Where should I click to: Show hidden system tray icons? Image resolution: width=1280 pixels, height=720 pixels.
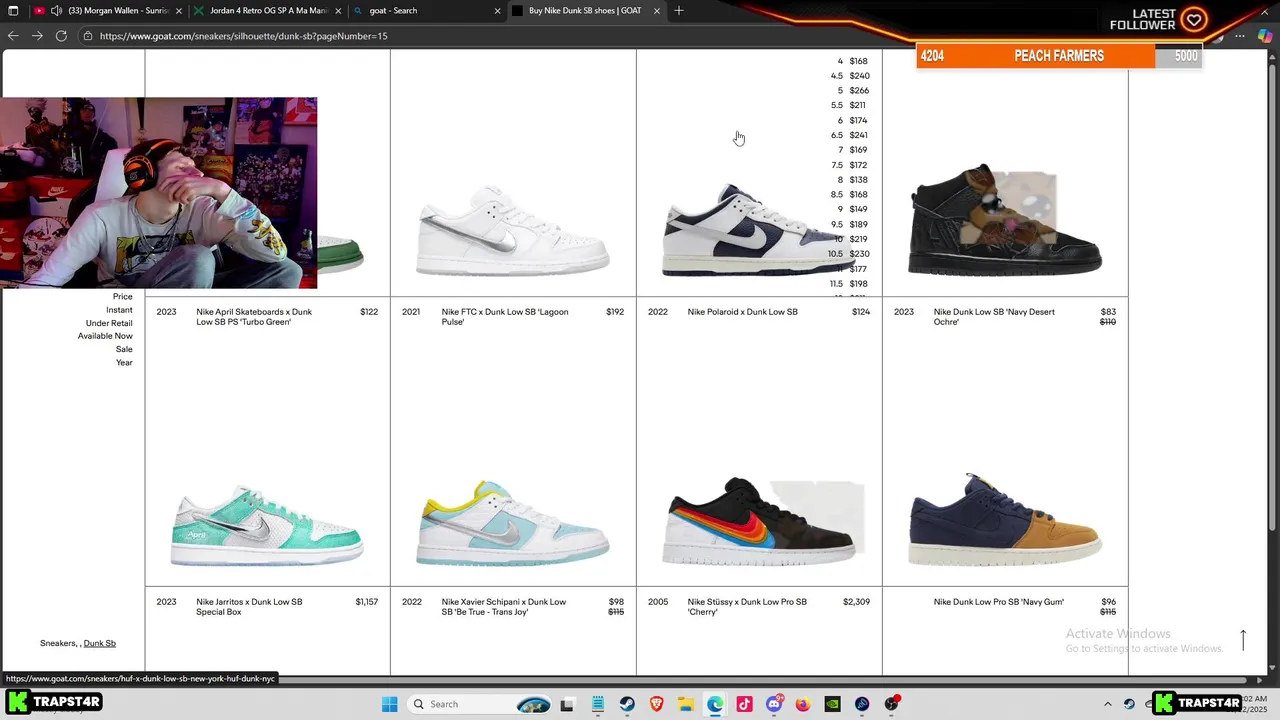tap(1107, 704)
